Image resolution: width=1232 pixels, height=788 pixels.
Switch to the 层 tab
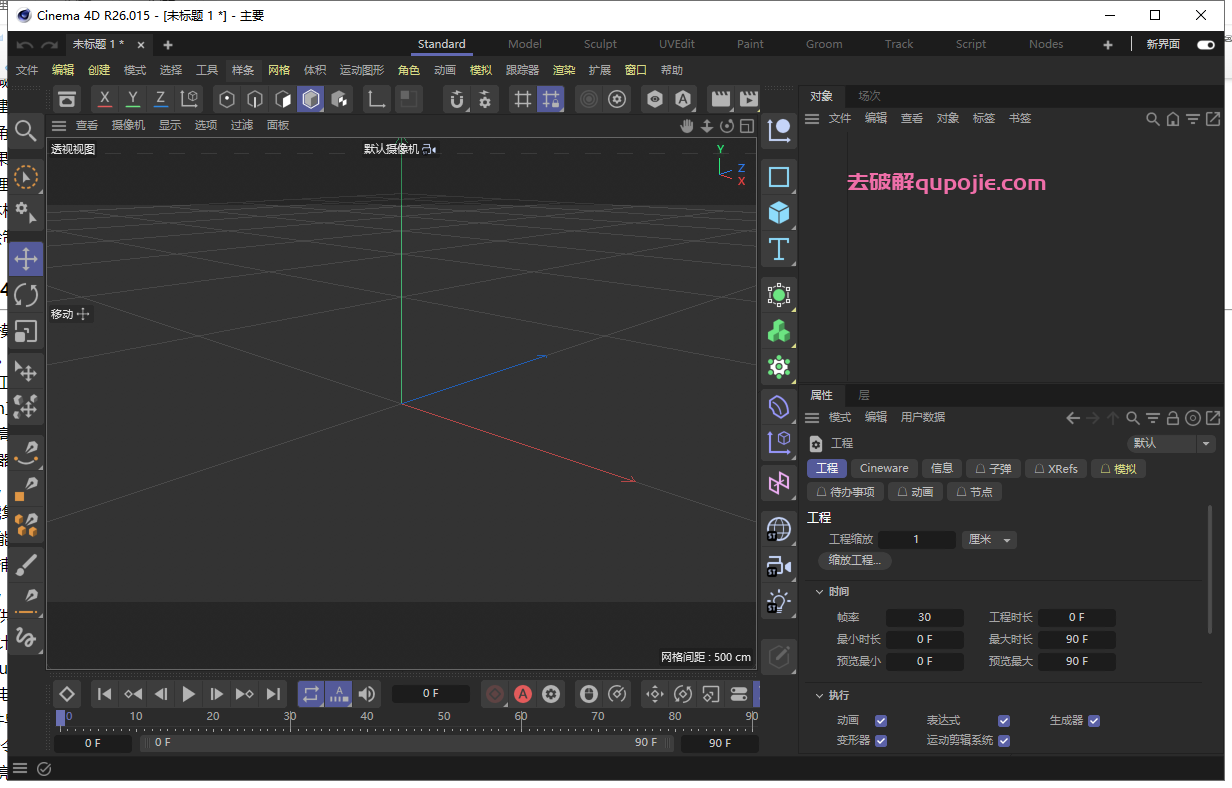coord(864,395)
